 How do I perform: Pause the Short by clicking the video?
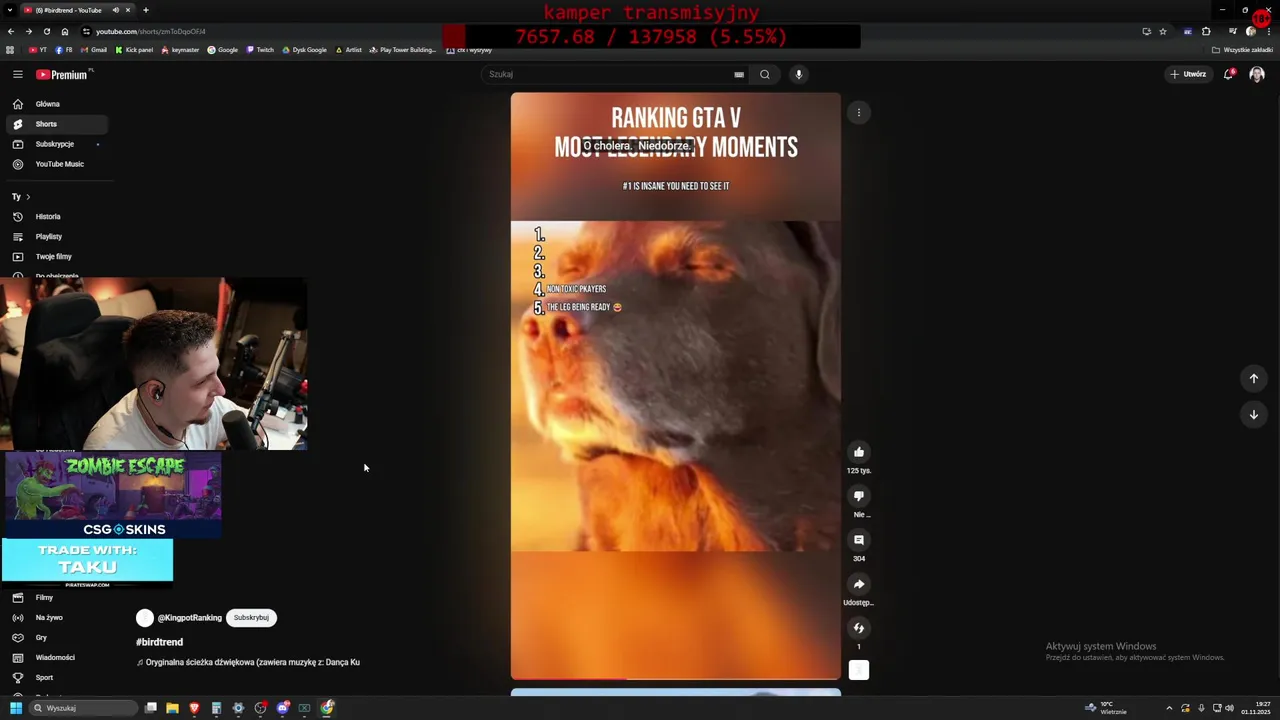pyautogui.click(x=676, y=386)
